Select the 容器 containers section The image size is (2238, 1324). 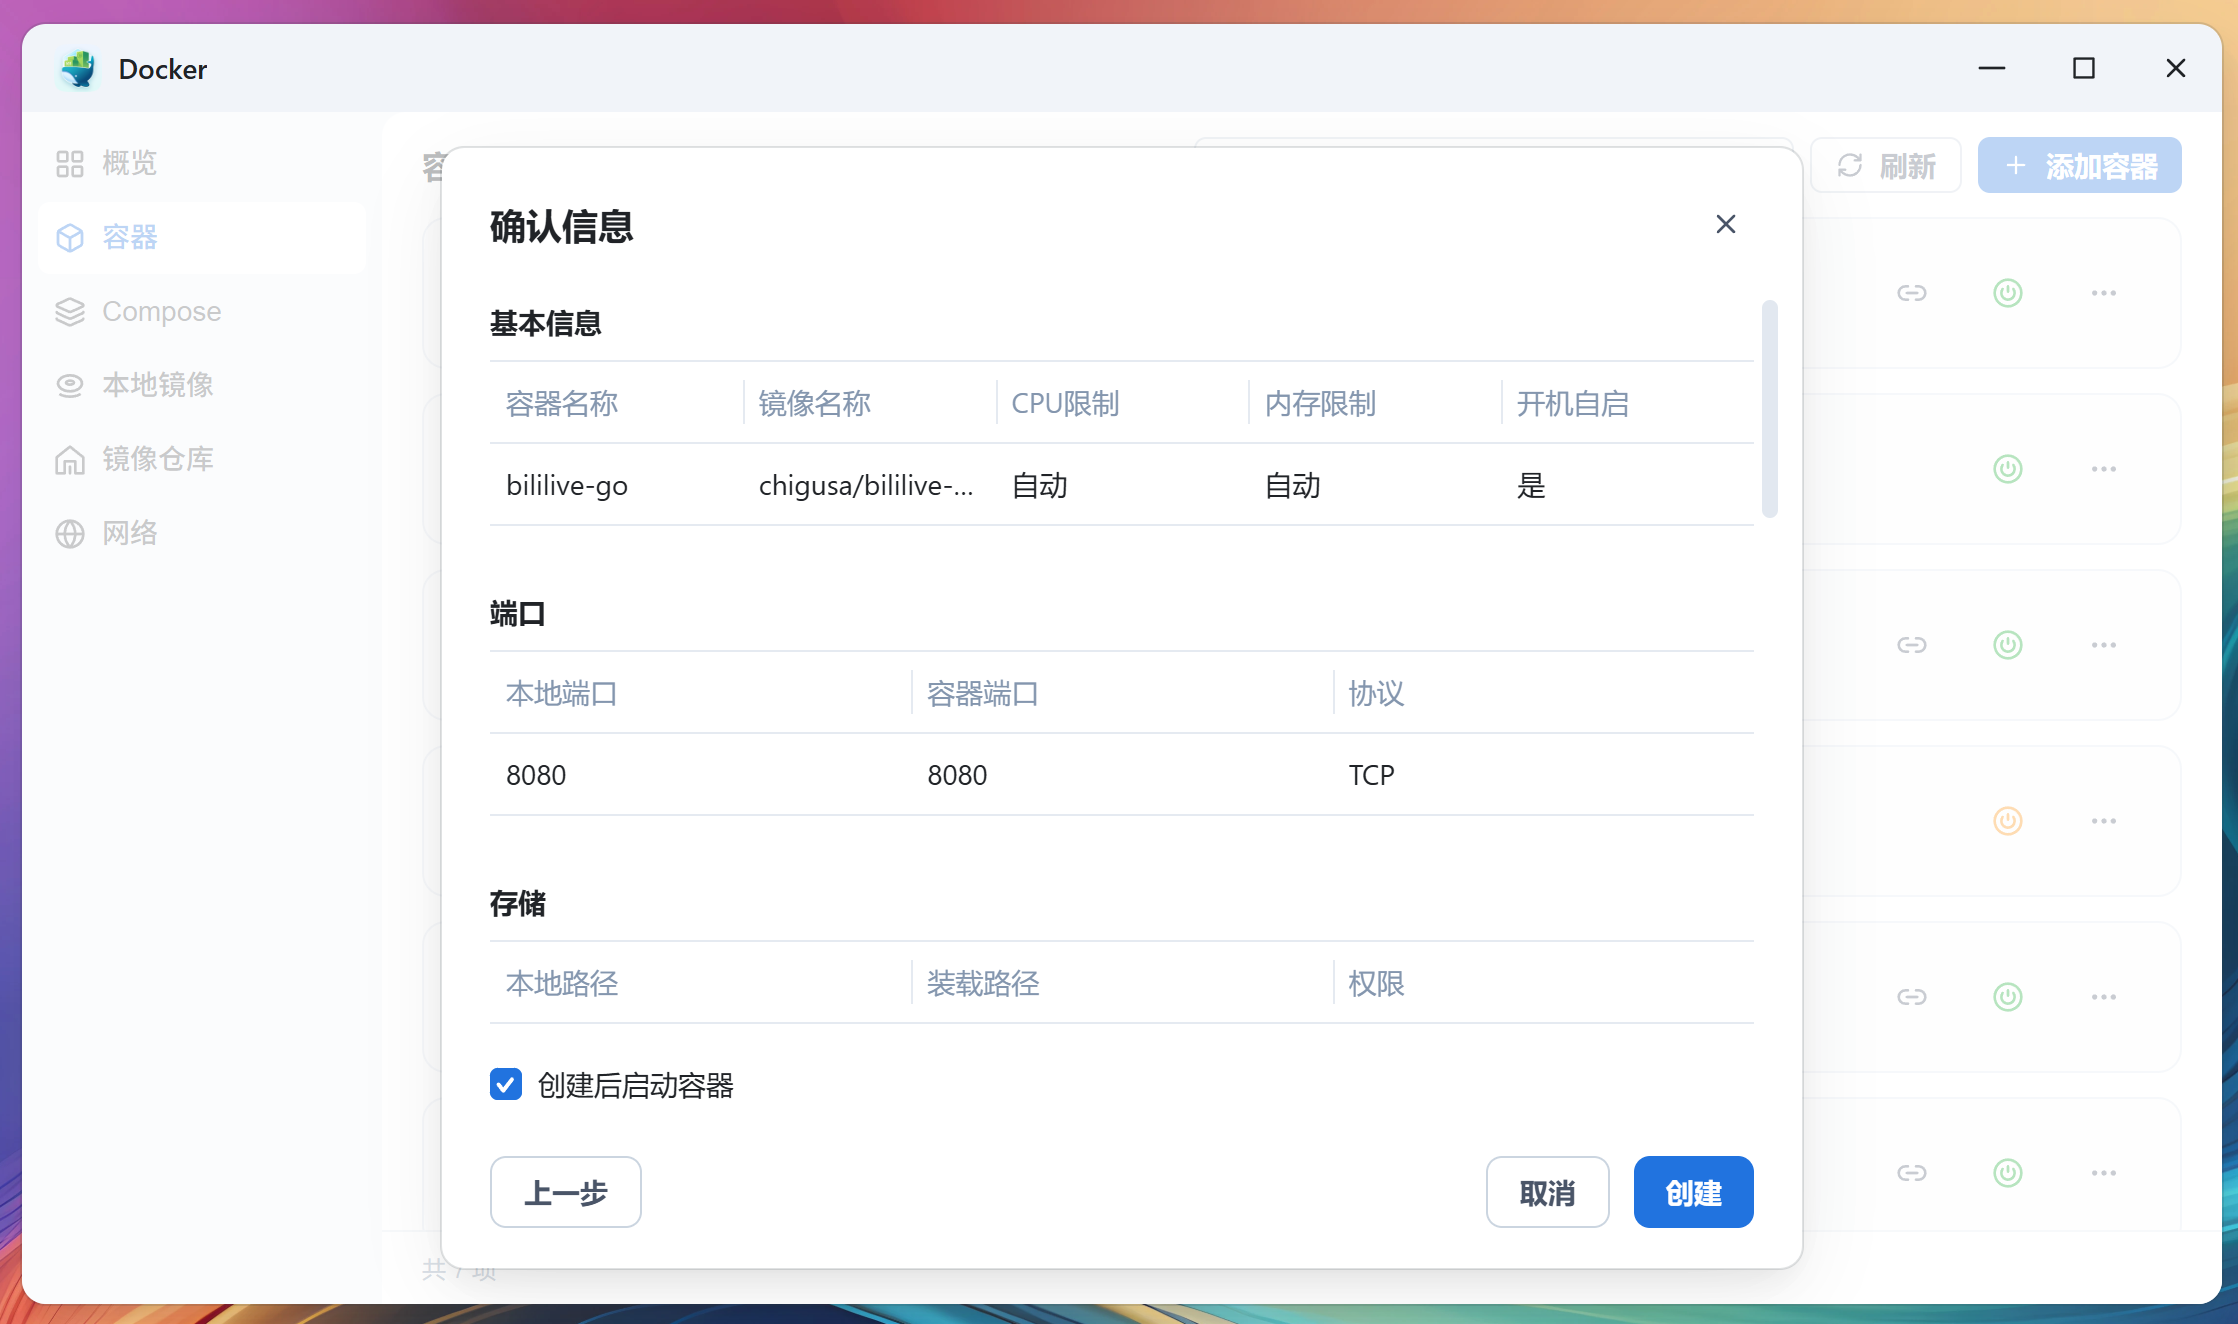coord(128,238)
